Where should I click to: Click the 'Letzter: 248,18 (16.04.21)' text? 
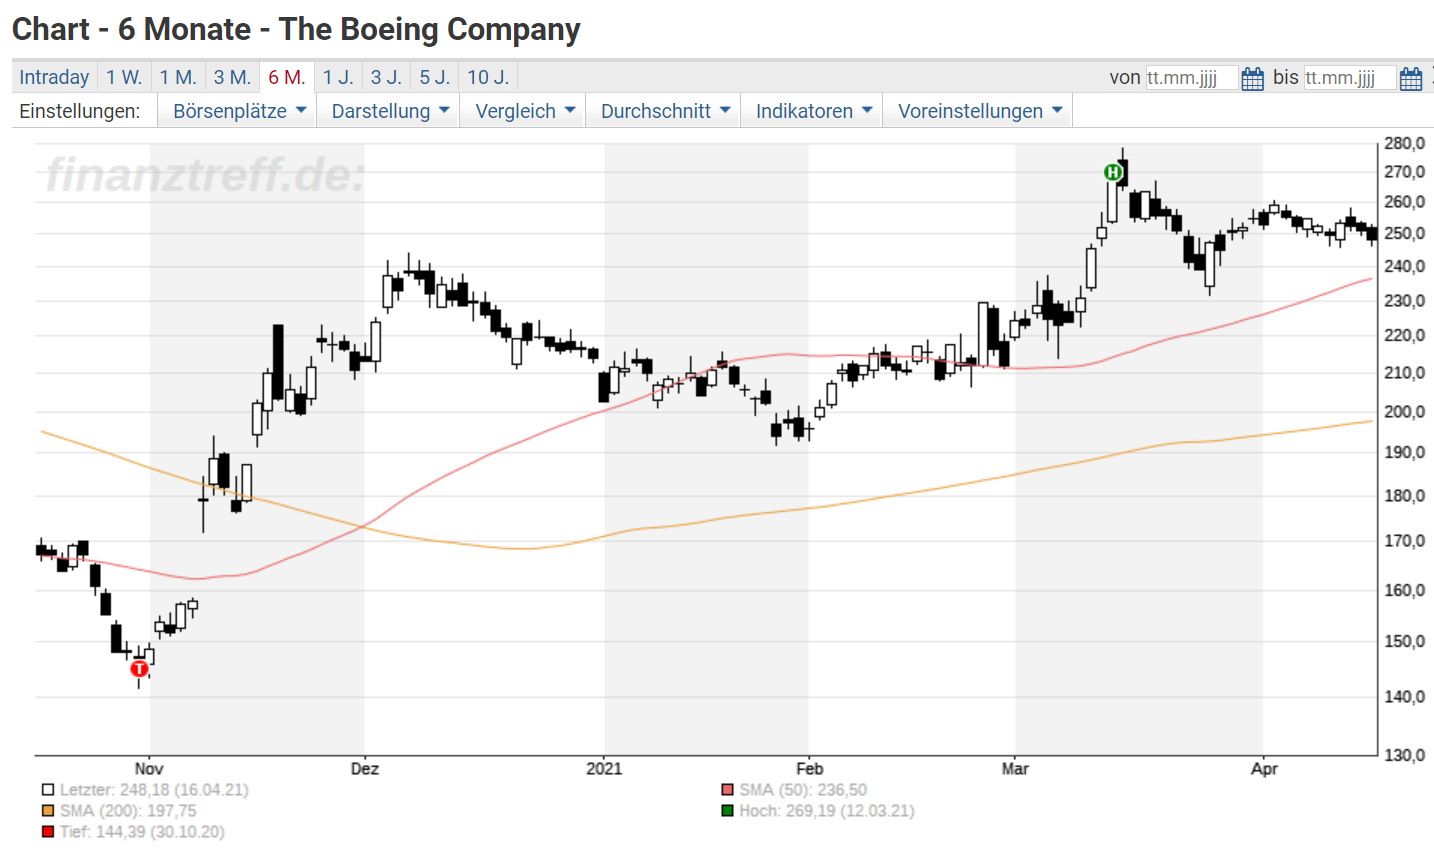[x=154, y=790]
